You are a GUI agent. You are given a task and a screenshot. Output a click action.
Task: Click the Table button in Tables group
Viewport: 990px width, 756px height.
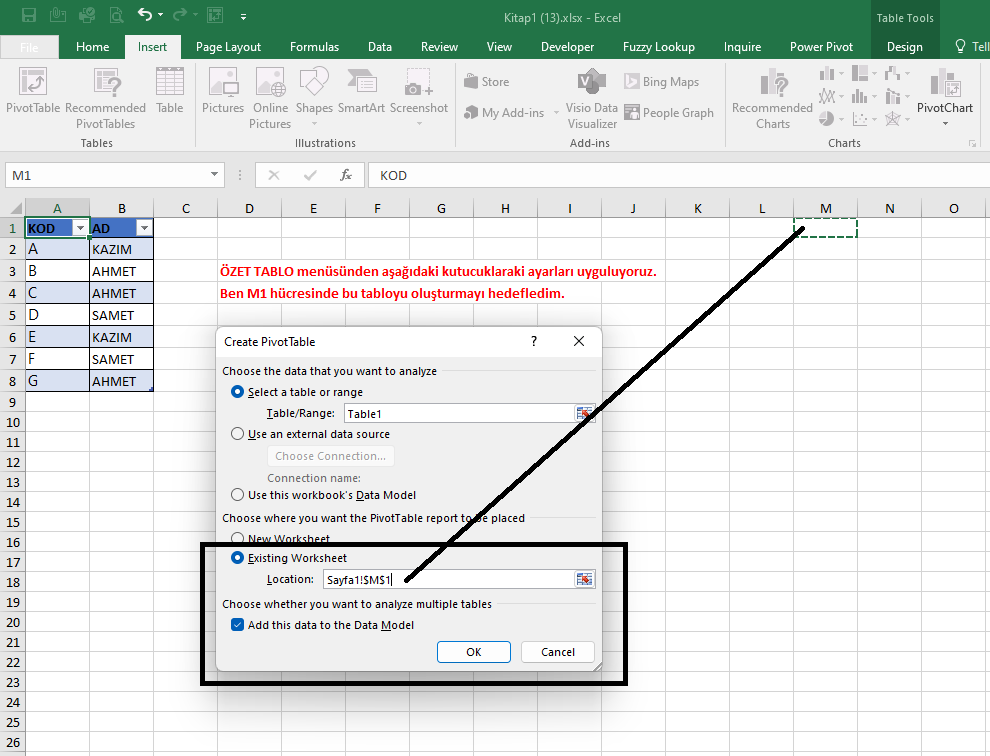pos(170,92)
